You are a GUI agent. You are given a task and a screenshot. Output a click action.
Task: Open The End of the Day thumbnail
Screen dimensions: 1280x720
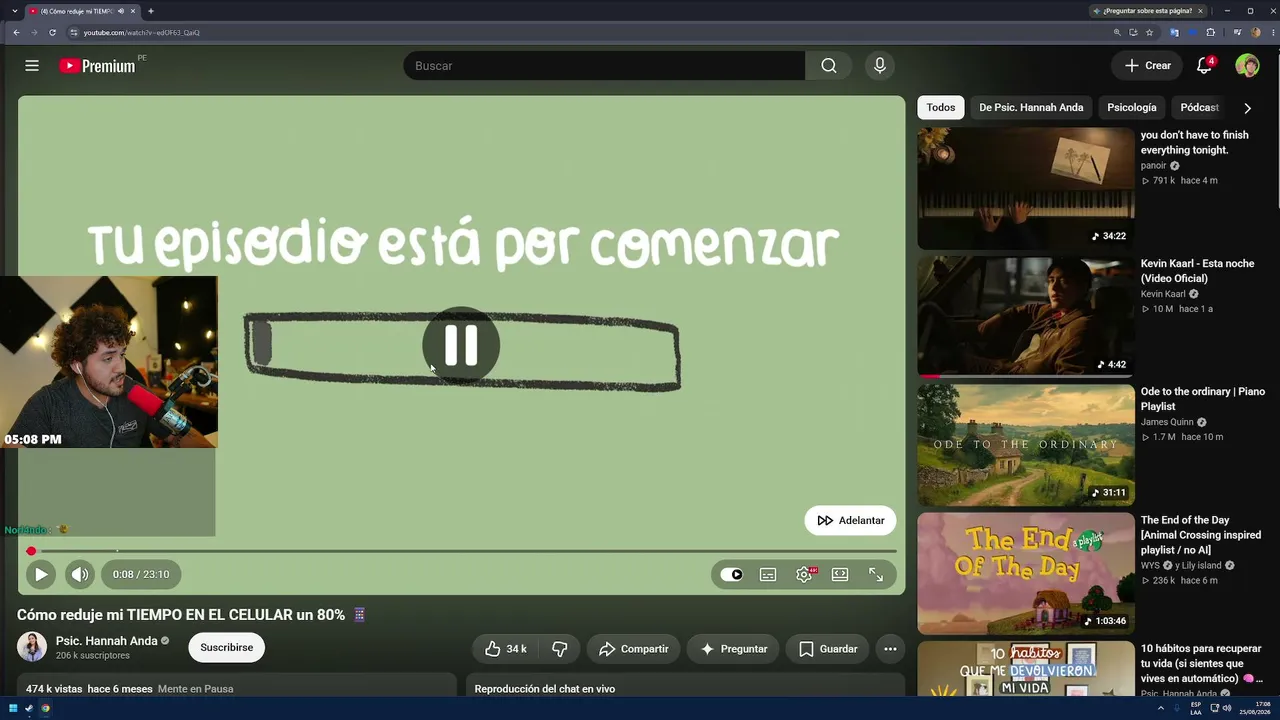coord(1026,574)
